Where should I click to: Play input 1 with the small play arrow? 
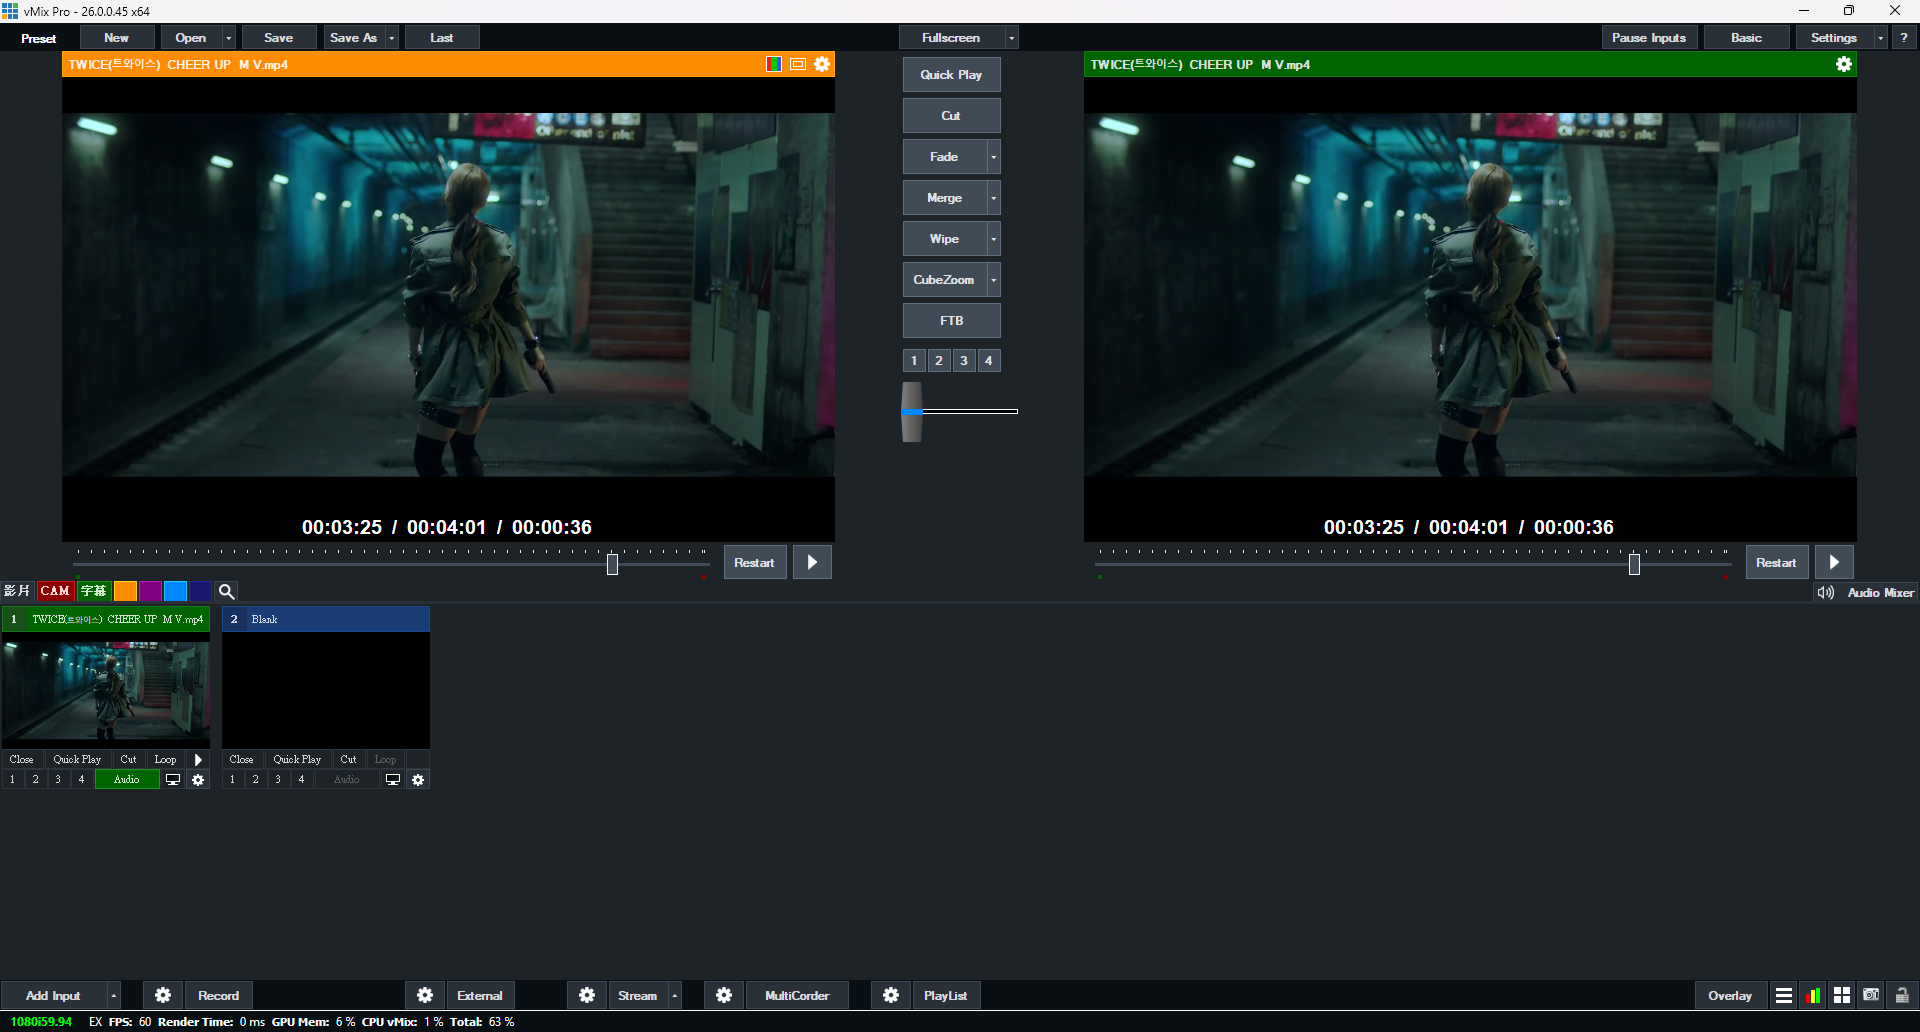[x=198, y=760]
